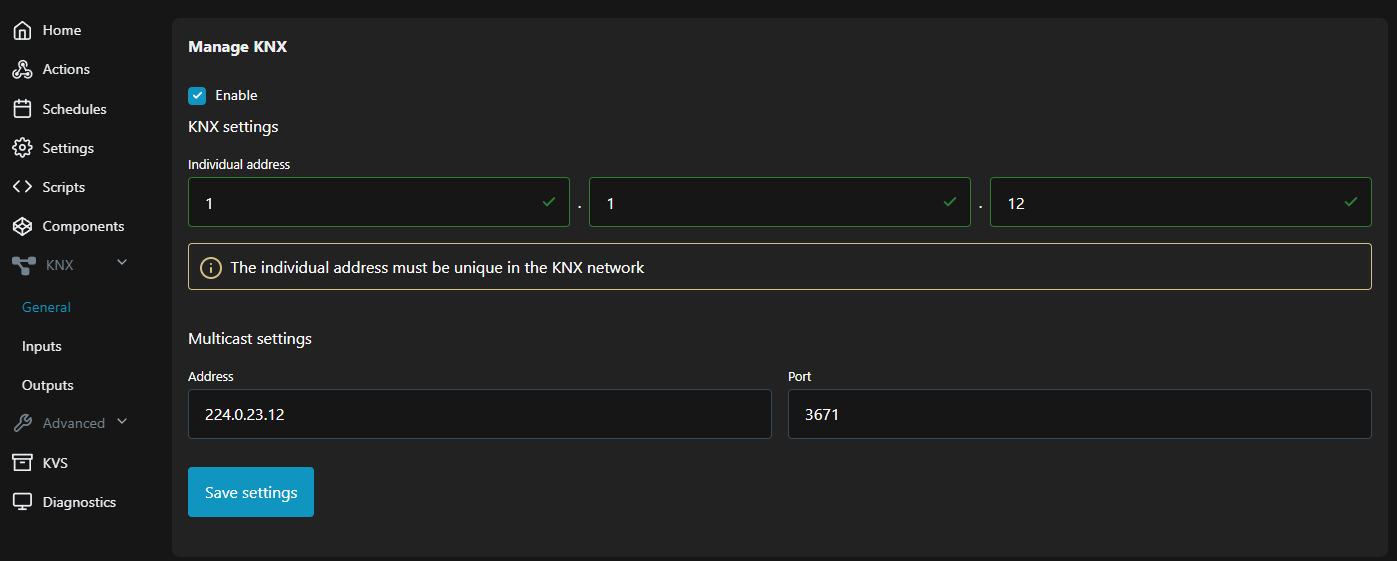Screen dimensions: 1397x561
Task: Open Actions via its webhook icon
Action: 22,70
